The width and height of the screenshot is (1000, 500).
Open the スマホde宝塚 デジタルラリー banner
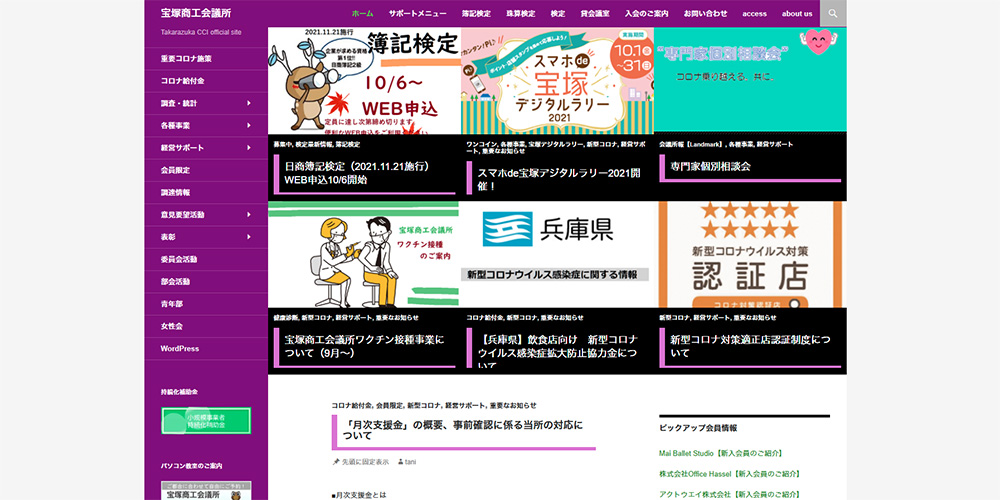tap(556, 80)
